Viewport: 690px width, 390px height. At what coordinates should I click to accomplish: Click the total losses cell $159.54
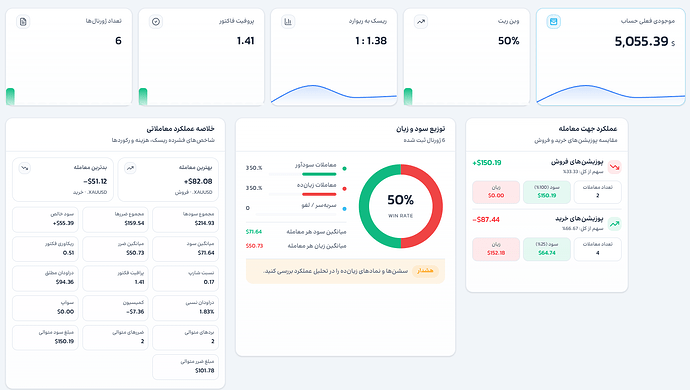click(x=115, y=219)
